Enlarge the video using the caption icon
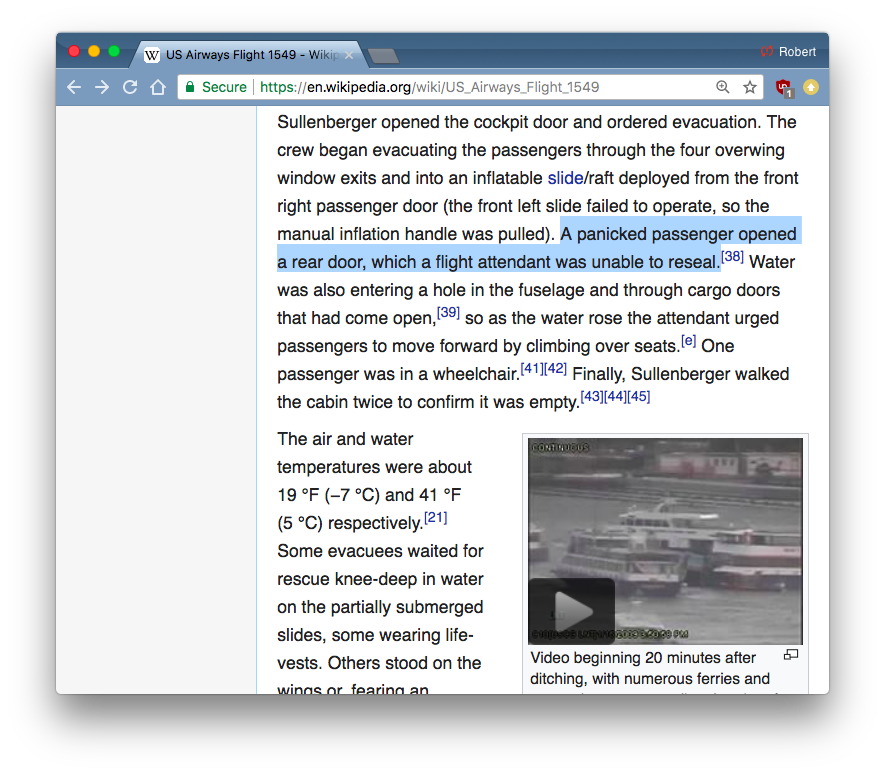Screen dimensions: 885x774 791,655
